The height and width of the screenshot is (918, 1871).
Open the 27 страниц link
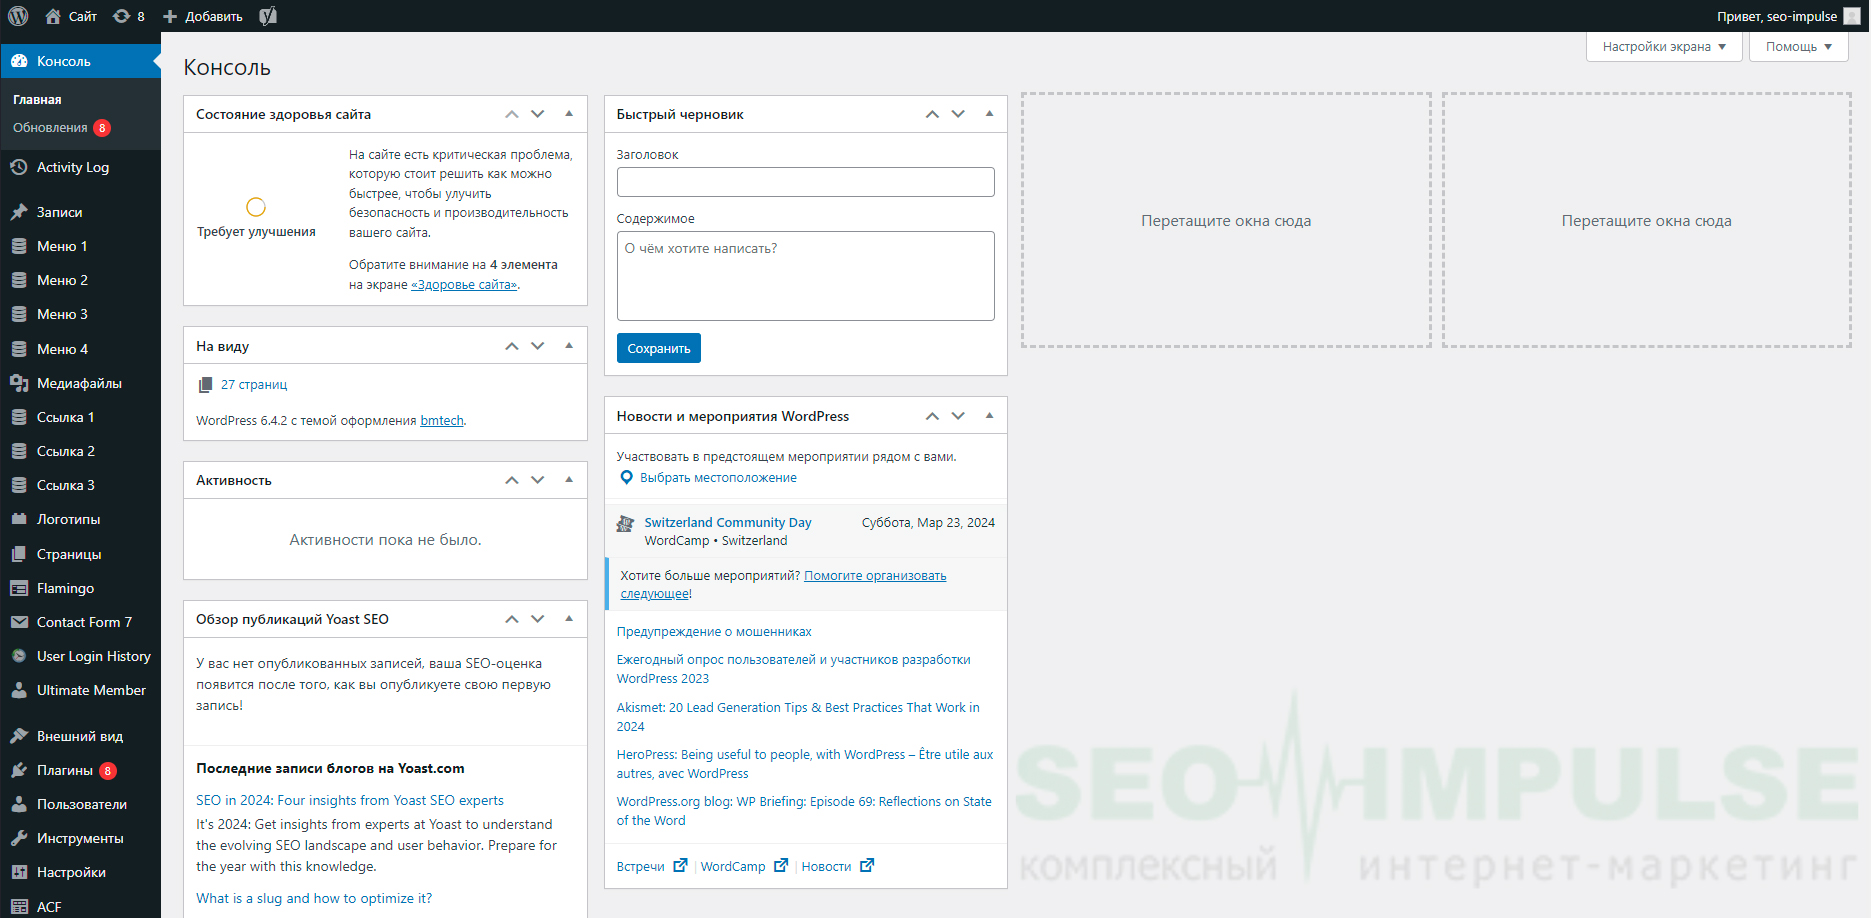pos(253,384)
